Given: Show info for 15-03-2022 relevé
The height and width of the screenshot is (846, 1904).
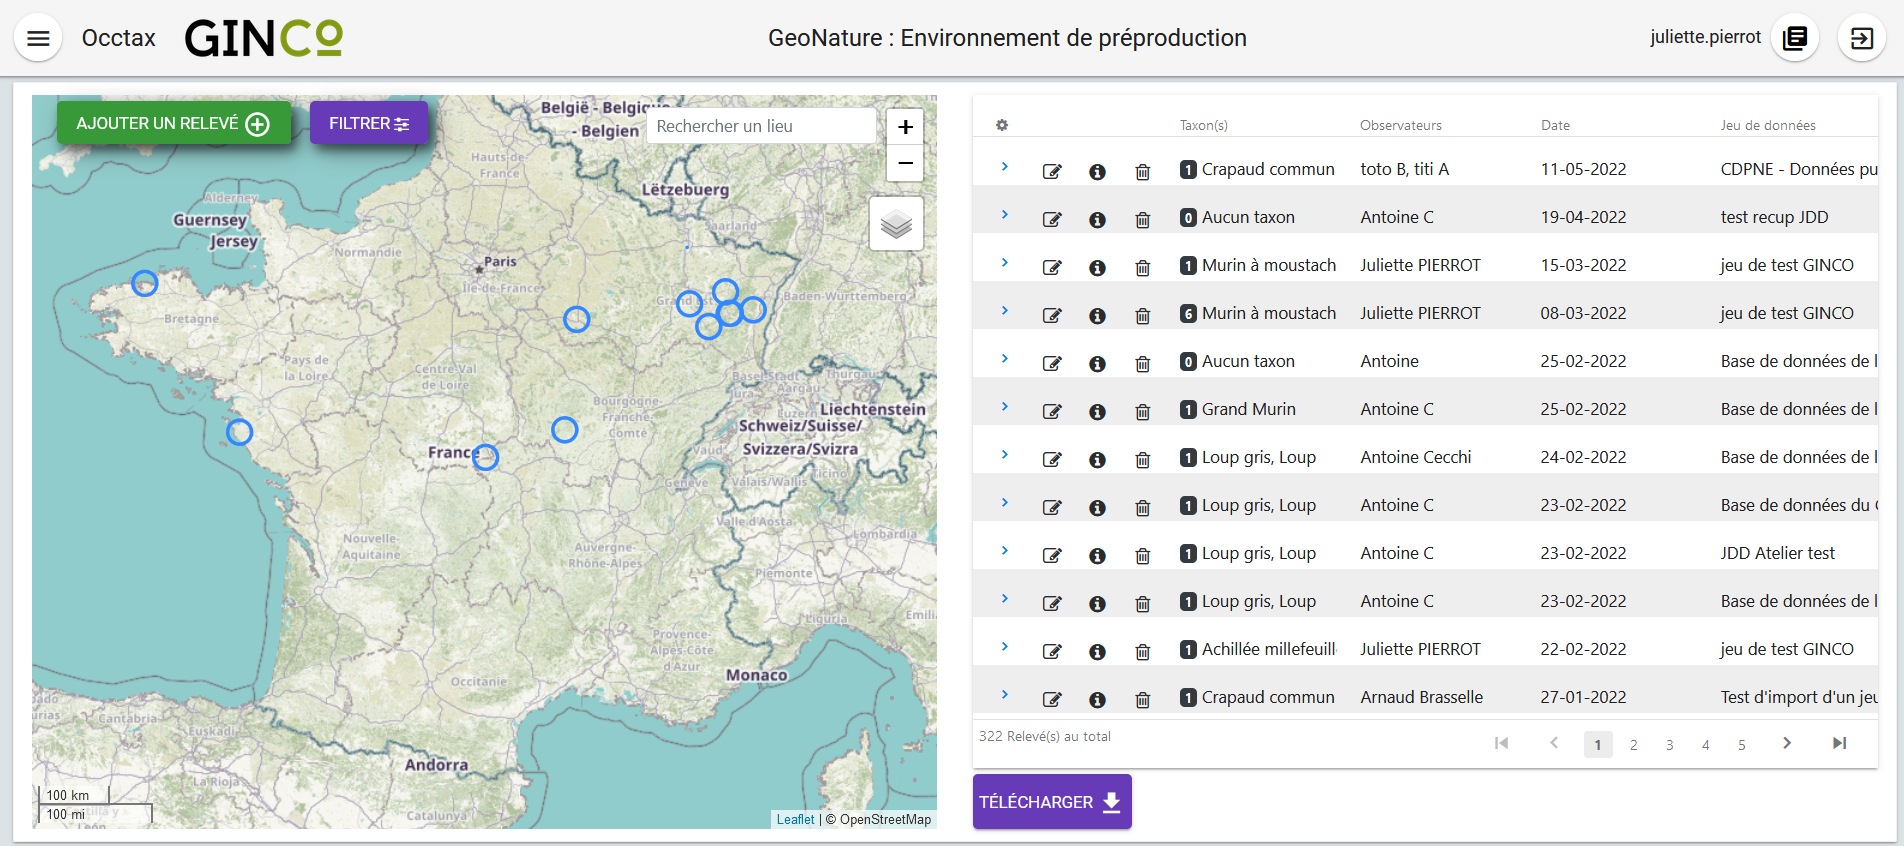Looking at the screenshot, I should (x=1097, y=267).
